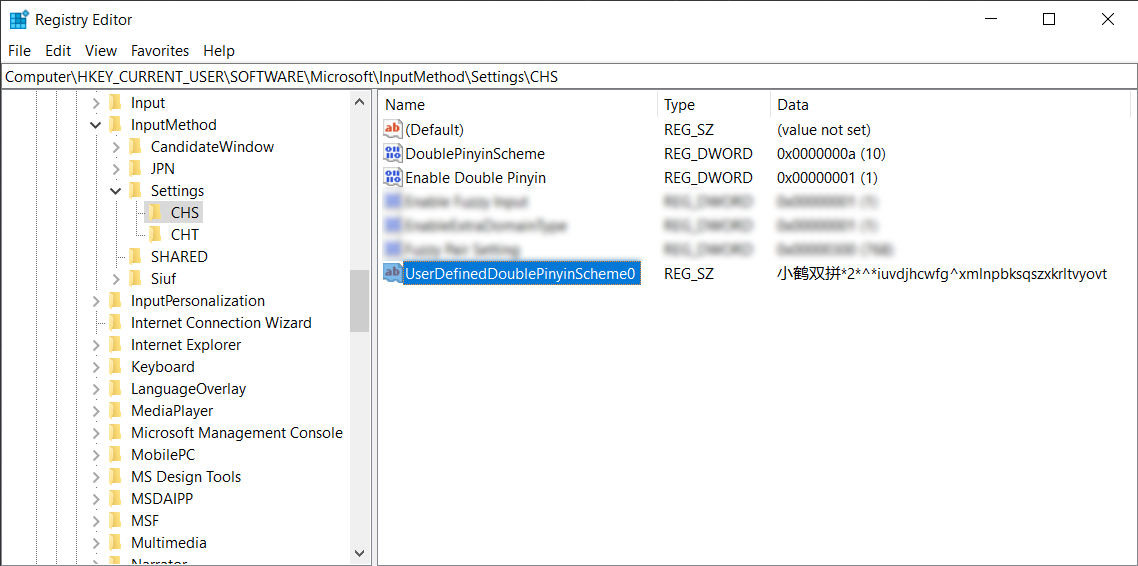This screenshot has height=566, width=1138.
Task: Select the DoublePinyinScheme value
Action: (x=475, y=154)
